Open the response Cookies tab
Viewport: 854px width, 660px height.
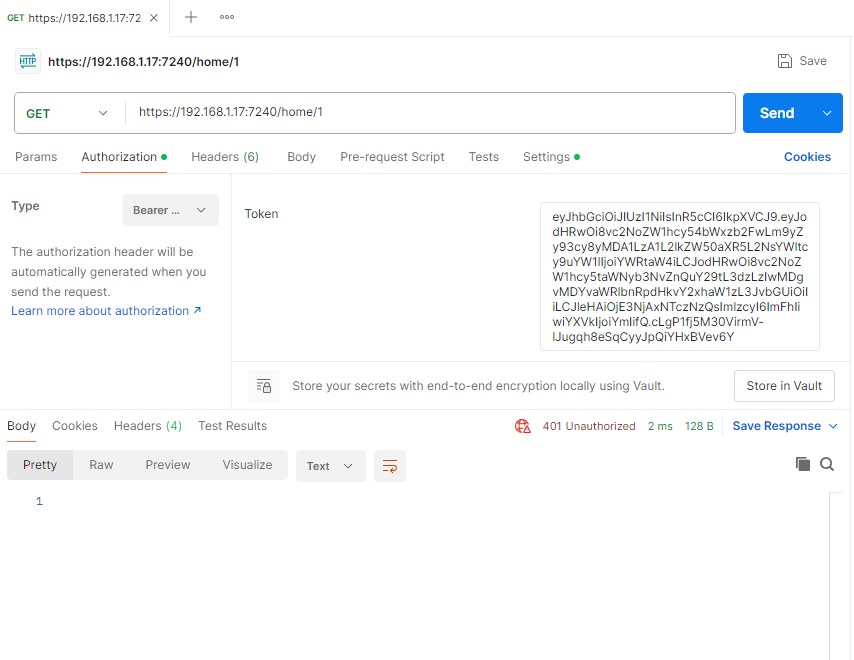(75, 426)
